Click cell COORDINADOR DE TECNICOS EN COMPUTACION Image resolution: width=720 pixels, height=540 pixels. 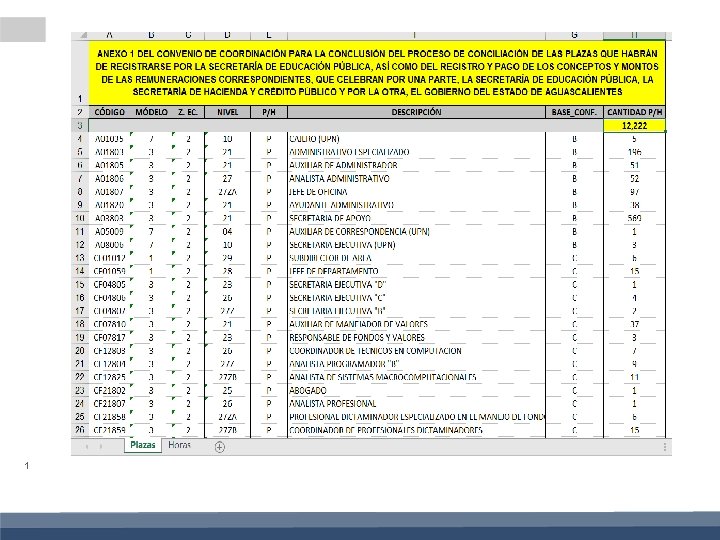pyautogui.click(x=416, y=351)
